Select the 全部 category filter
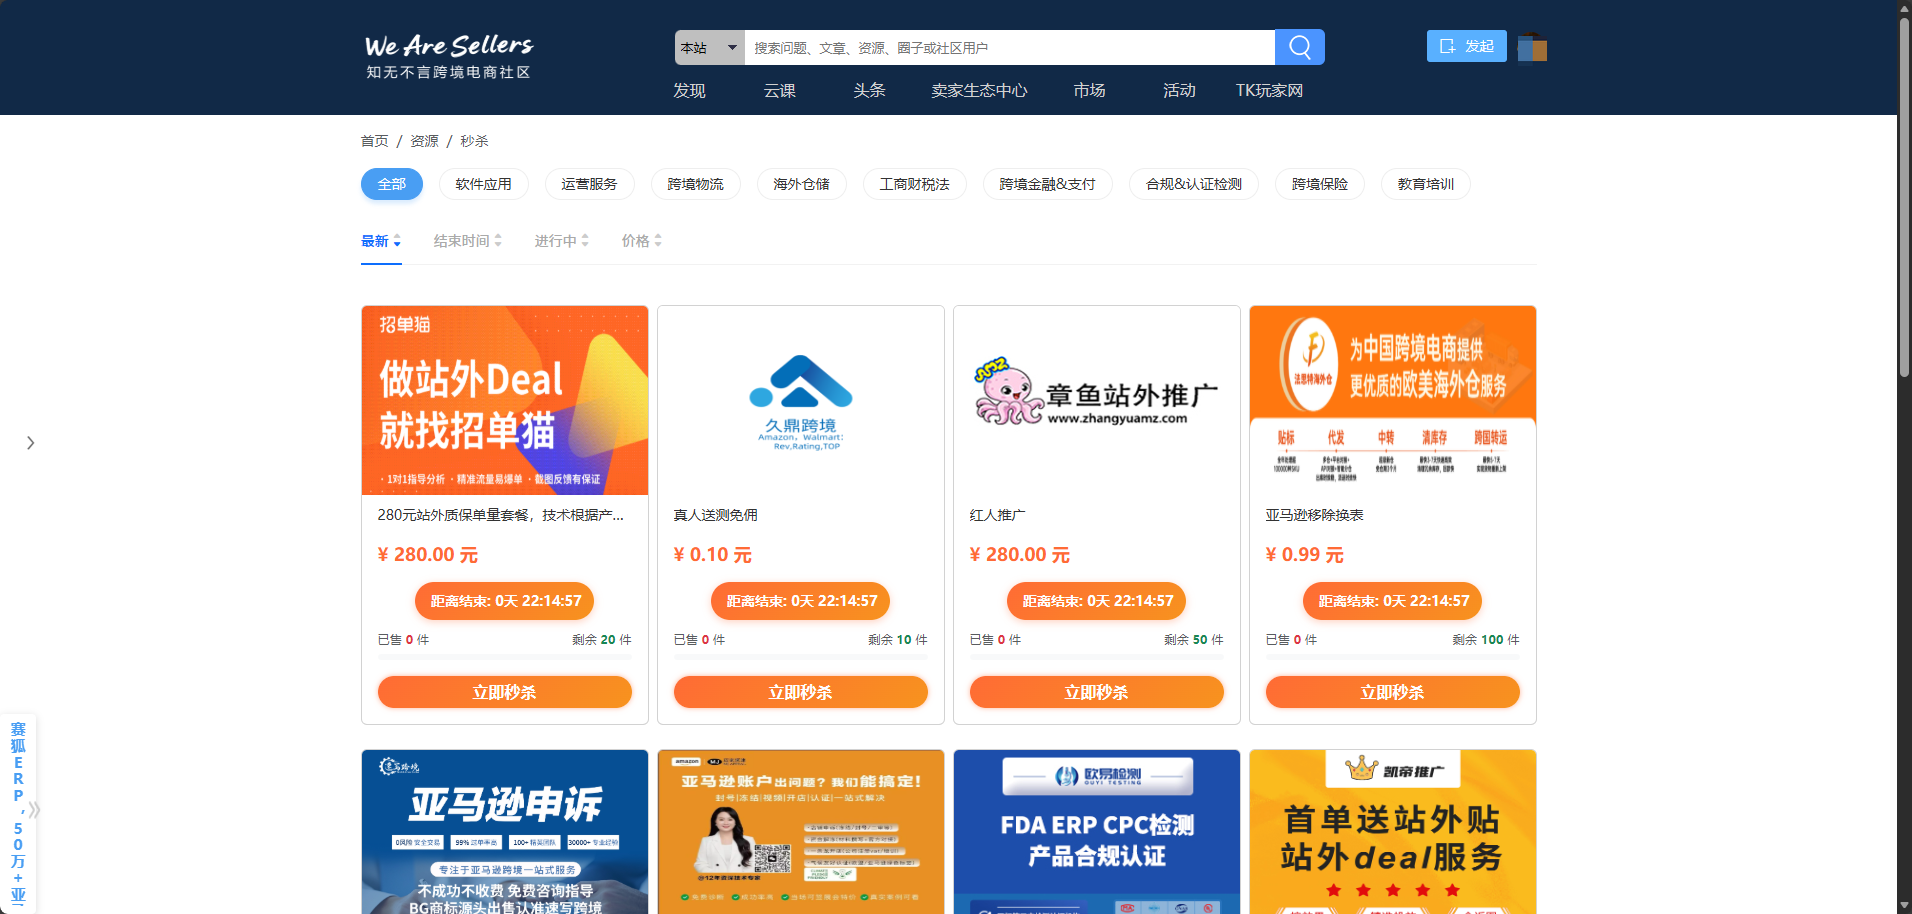Screen dimensions: 1912x914 coord(391,184)
